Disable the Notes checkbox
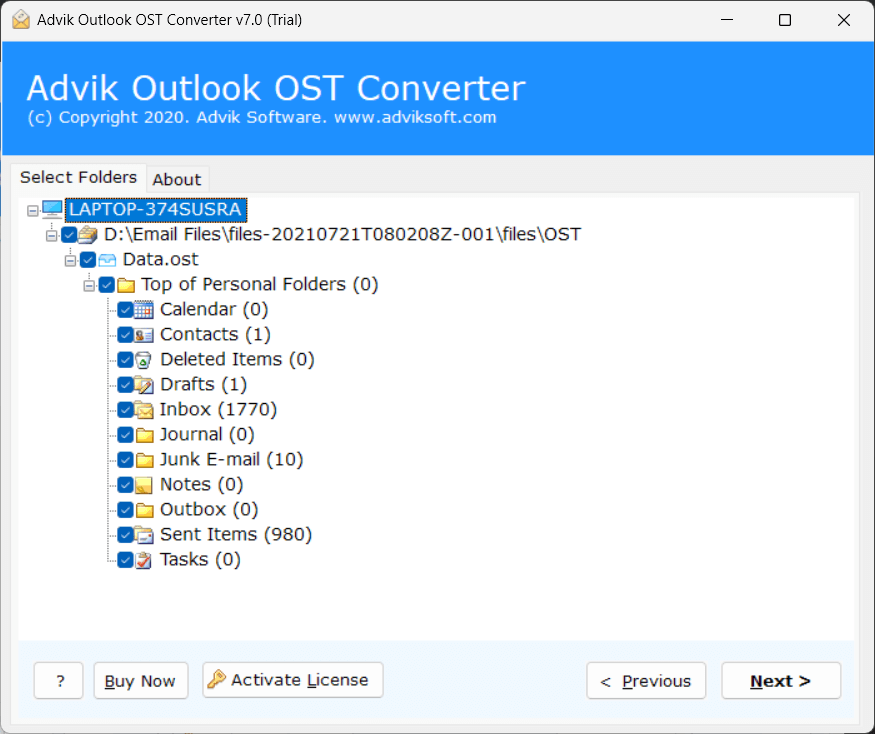The height and width of the screenshot is (734, 875). 125,485
